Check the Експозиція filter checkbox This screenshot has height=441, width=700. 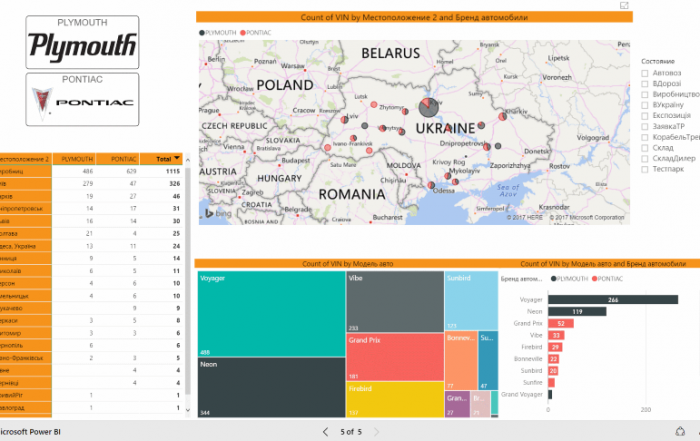645,116
